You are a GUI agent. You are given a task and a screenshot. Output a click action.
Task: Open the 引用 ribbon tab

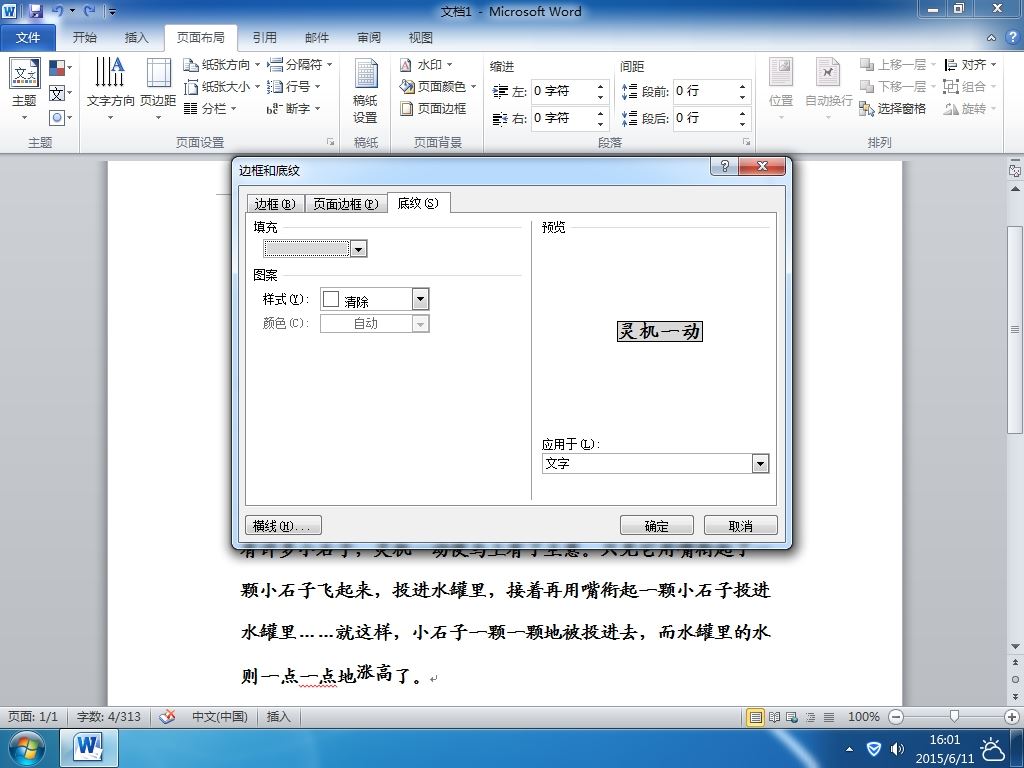click(x=264, y=37)
